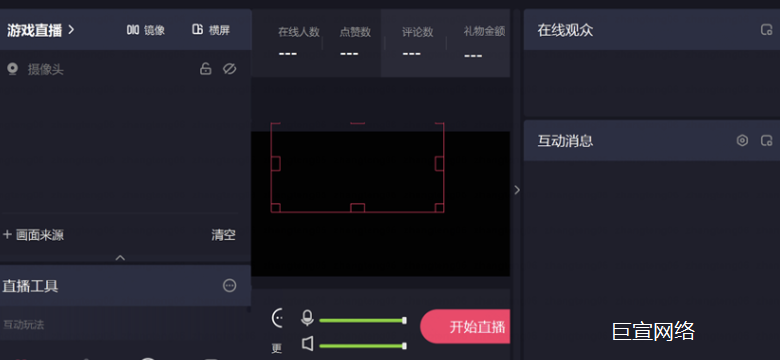Select the 摄像头 source row
This screenshot has width=780, height=360.
(x=124, y=69)
